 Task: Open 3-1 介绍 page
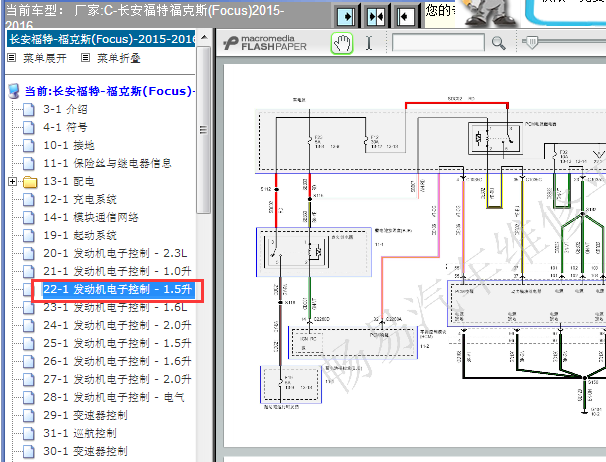point(65,109)
